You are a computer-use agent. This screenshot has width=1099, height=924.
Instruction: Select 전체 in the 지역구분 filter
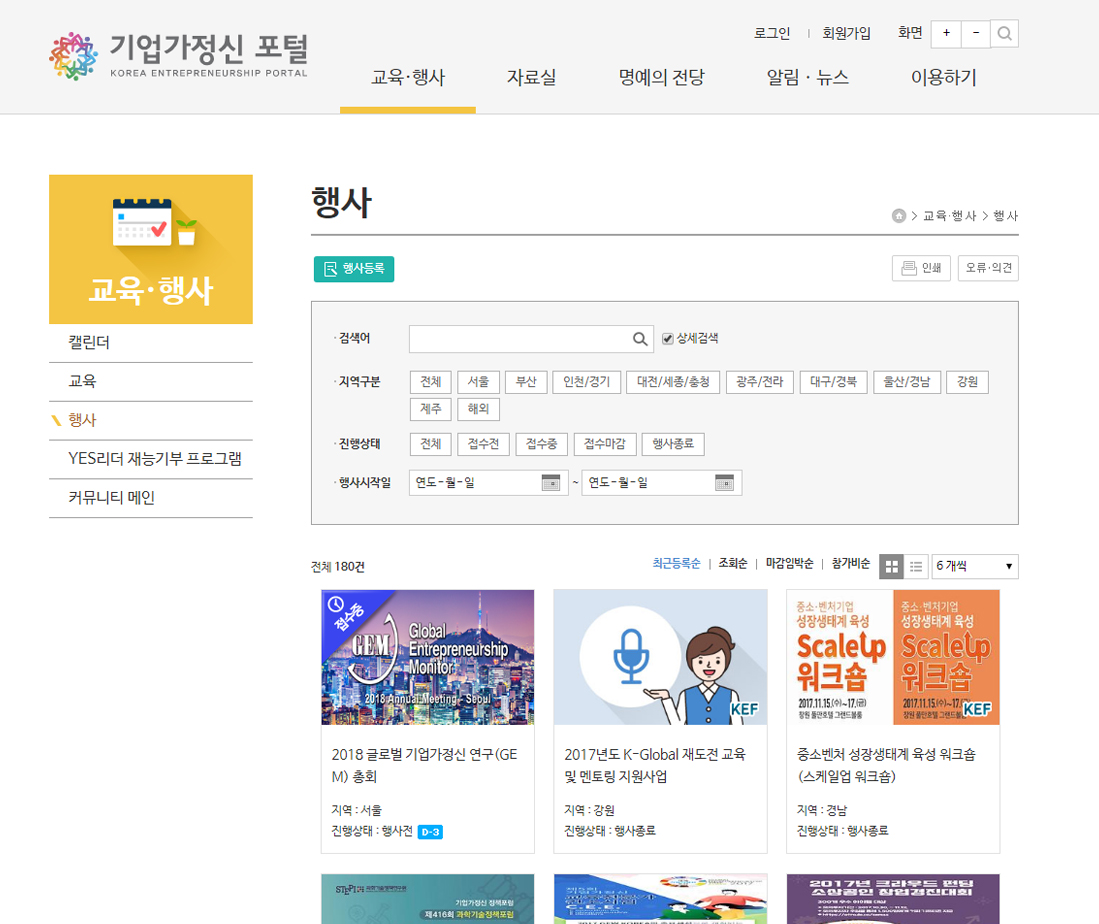coord(430,382)
